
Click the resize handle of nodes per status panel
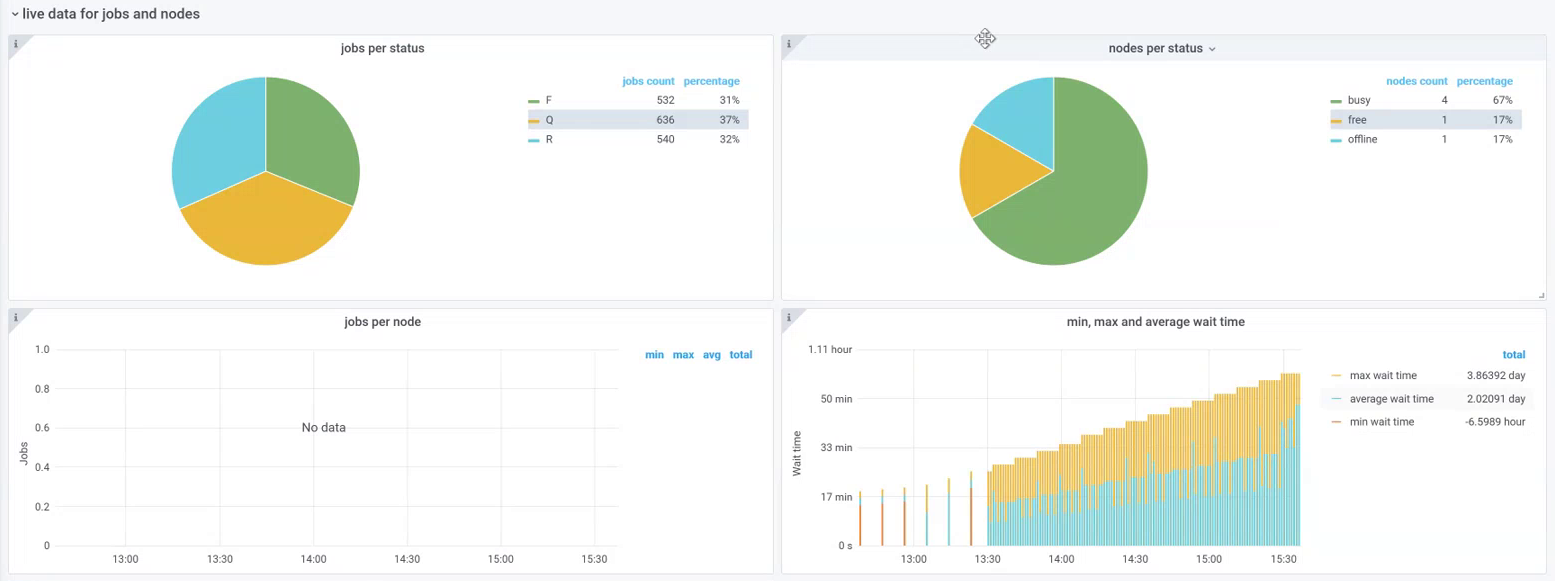coord(1541,295)
